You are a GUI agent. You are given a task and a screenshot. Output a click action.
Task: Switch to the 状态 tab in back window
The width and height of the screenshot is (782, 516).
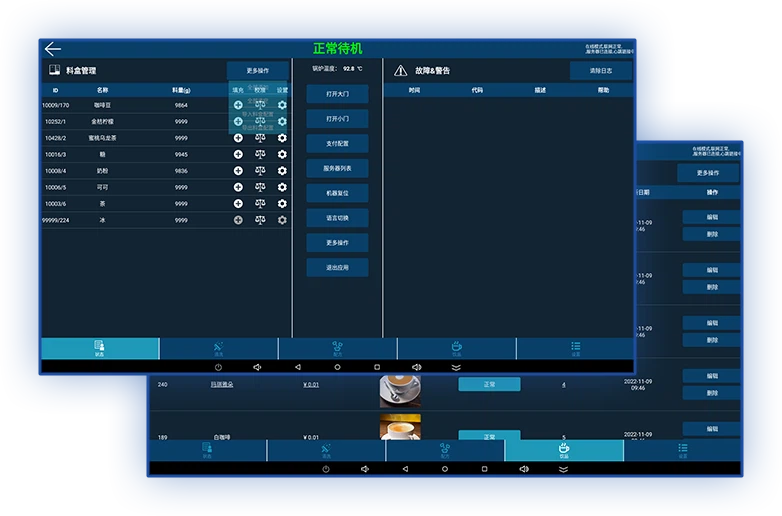point(207,450)
